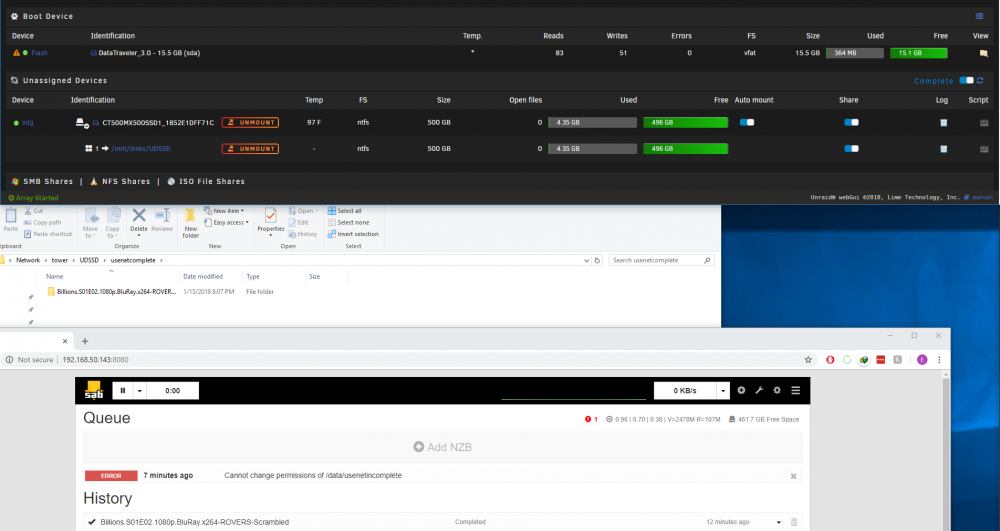Viewport: 1000px width, 531px height.
Task: Toggle Auto mount for the sdg disk
Action: (x=747, y=122)
